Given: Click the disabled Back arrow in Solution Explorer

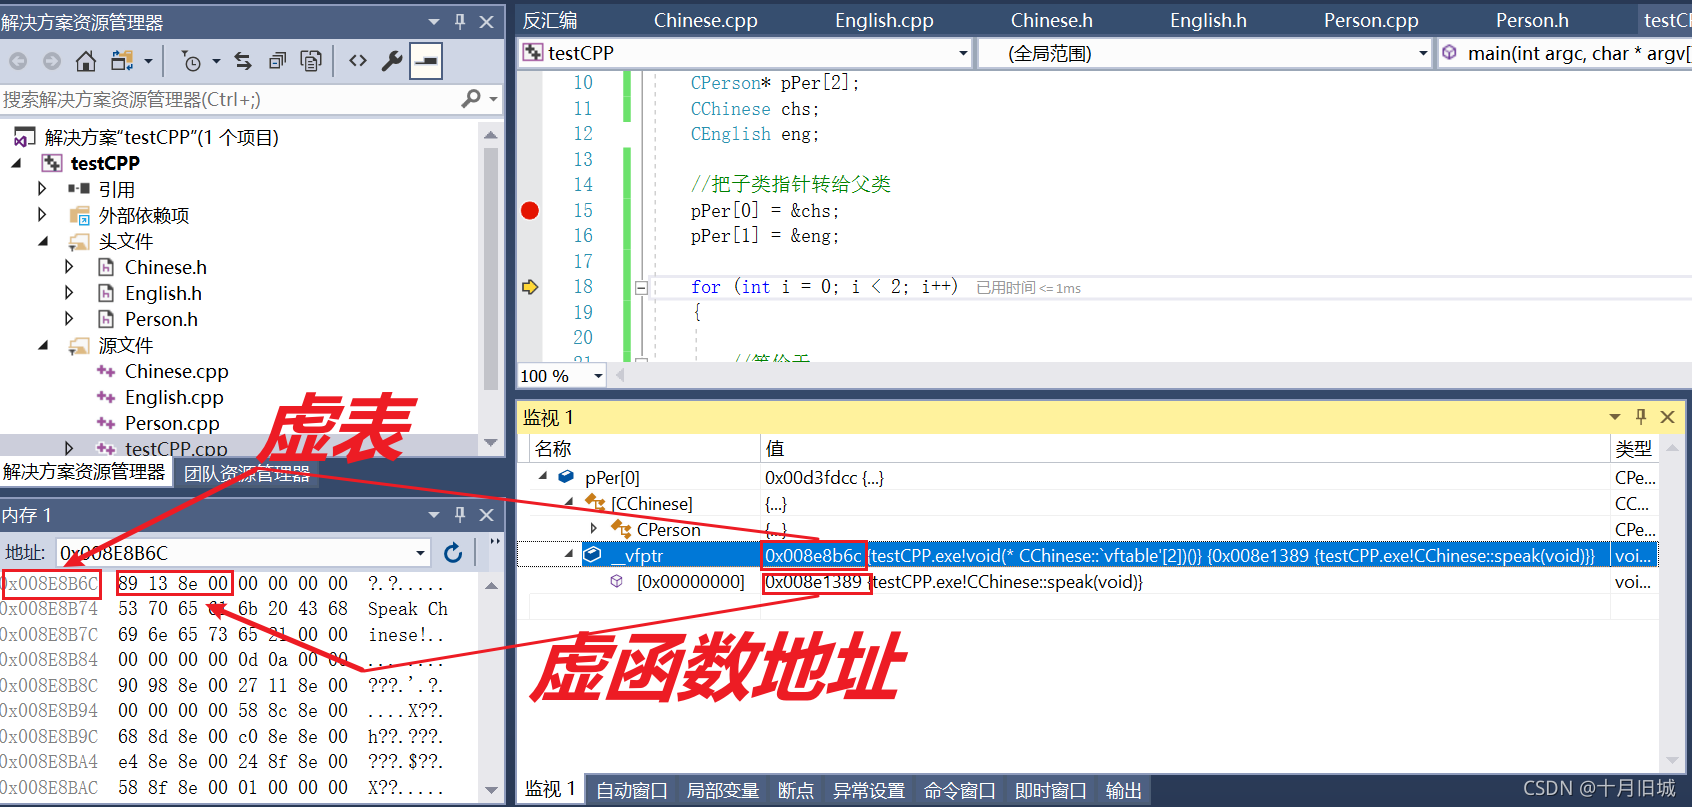Looking at the screenshot, I should [18, 62].
